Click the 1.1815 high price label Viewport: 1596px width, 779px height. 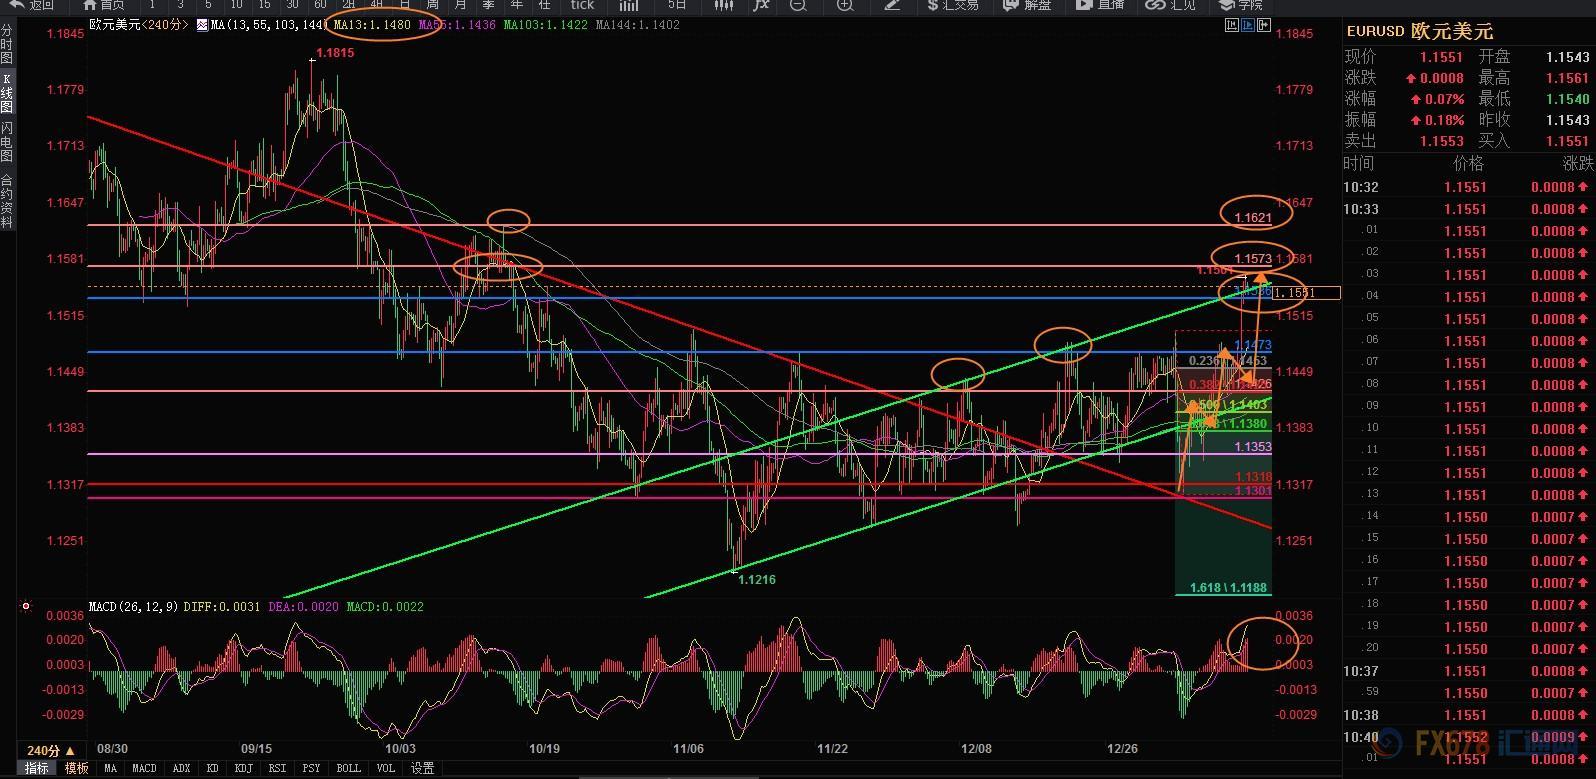(335, 53)
